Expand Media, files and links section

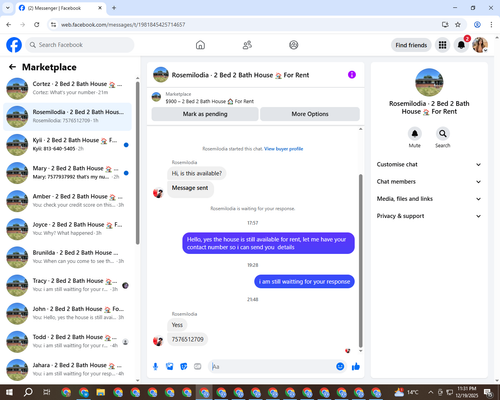[429, 199]
